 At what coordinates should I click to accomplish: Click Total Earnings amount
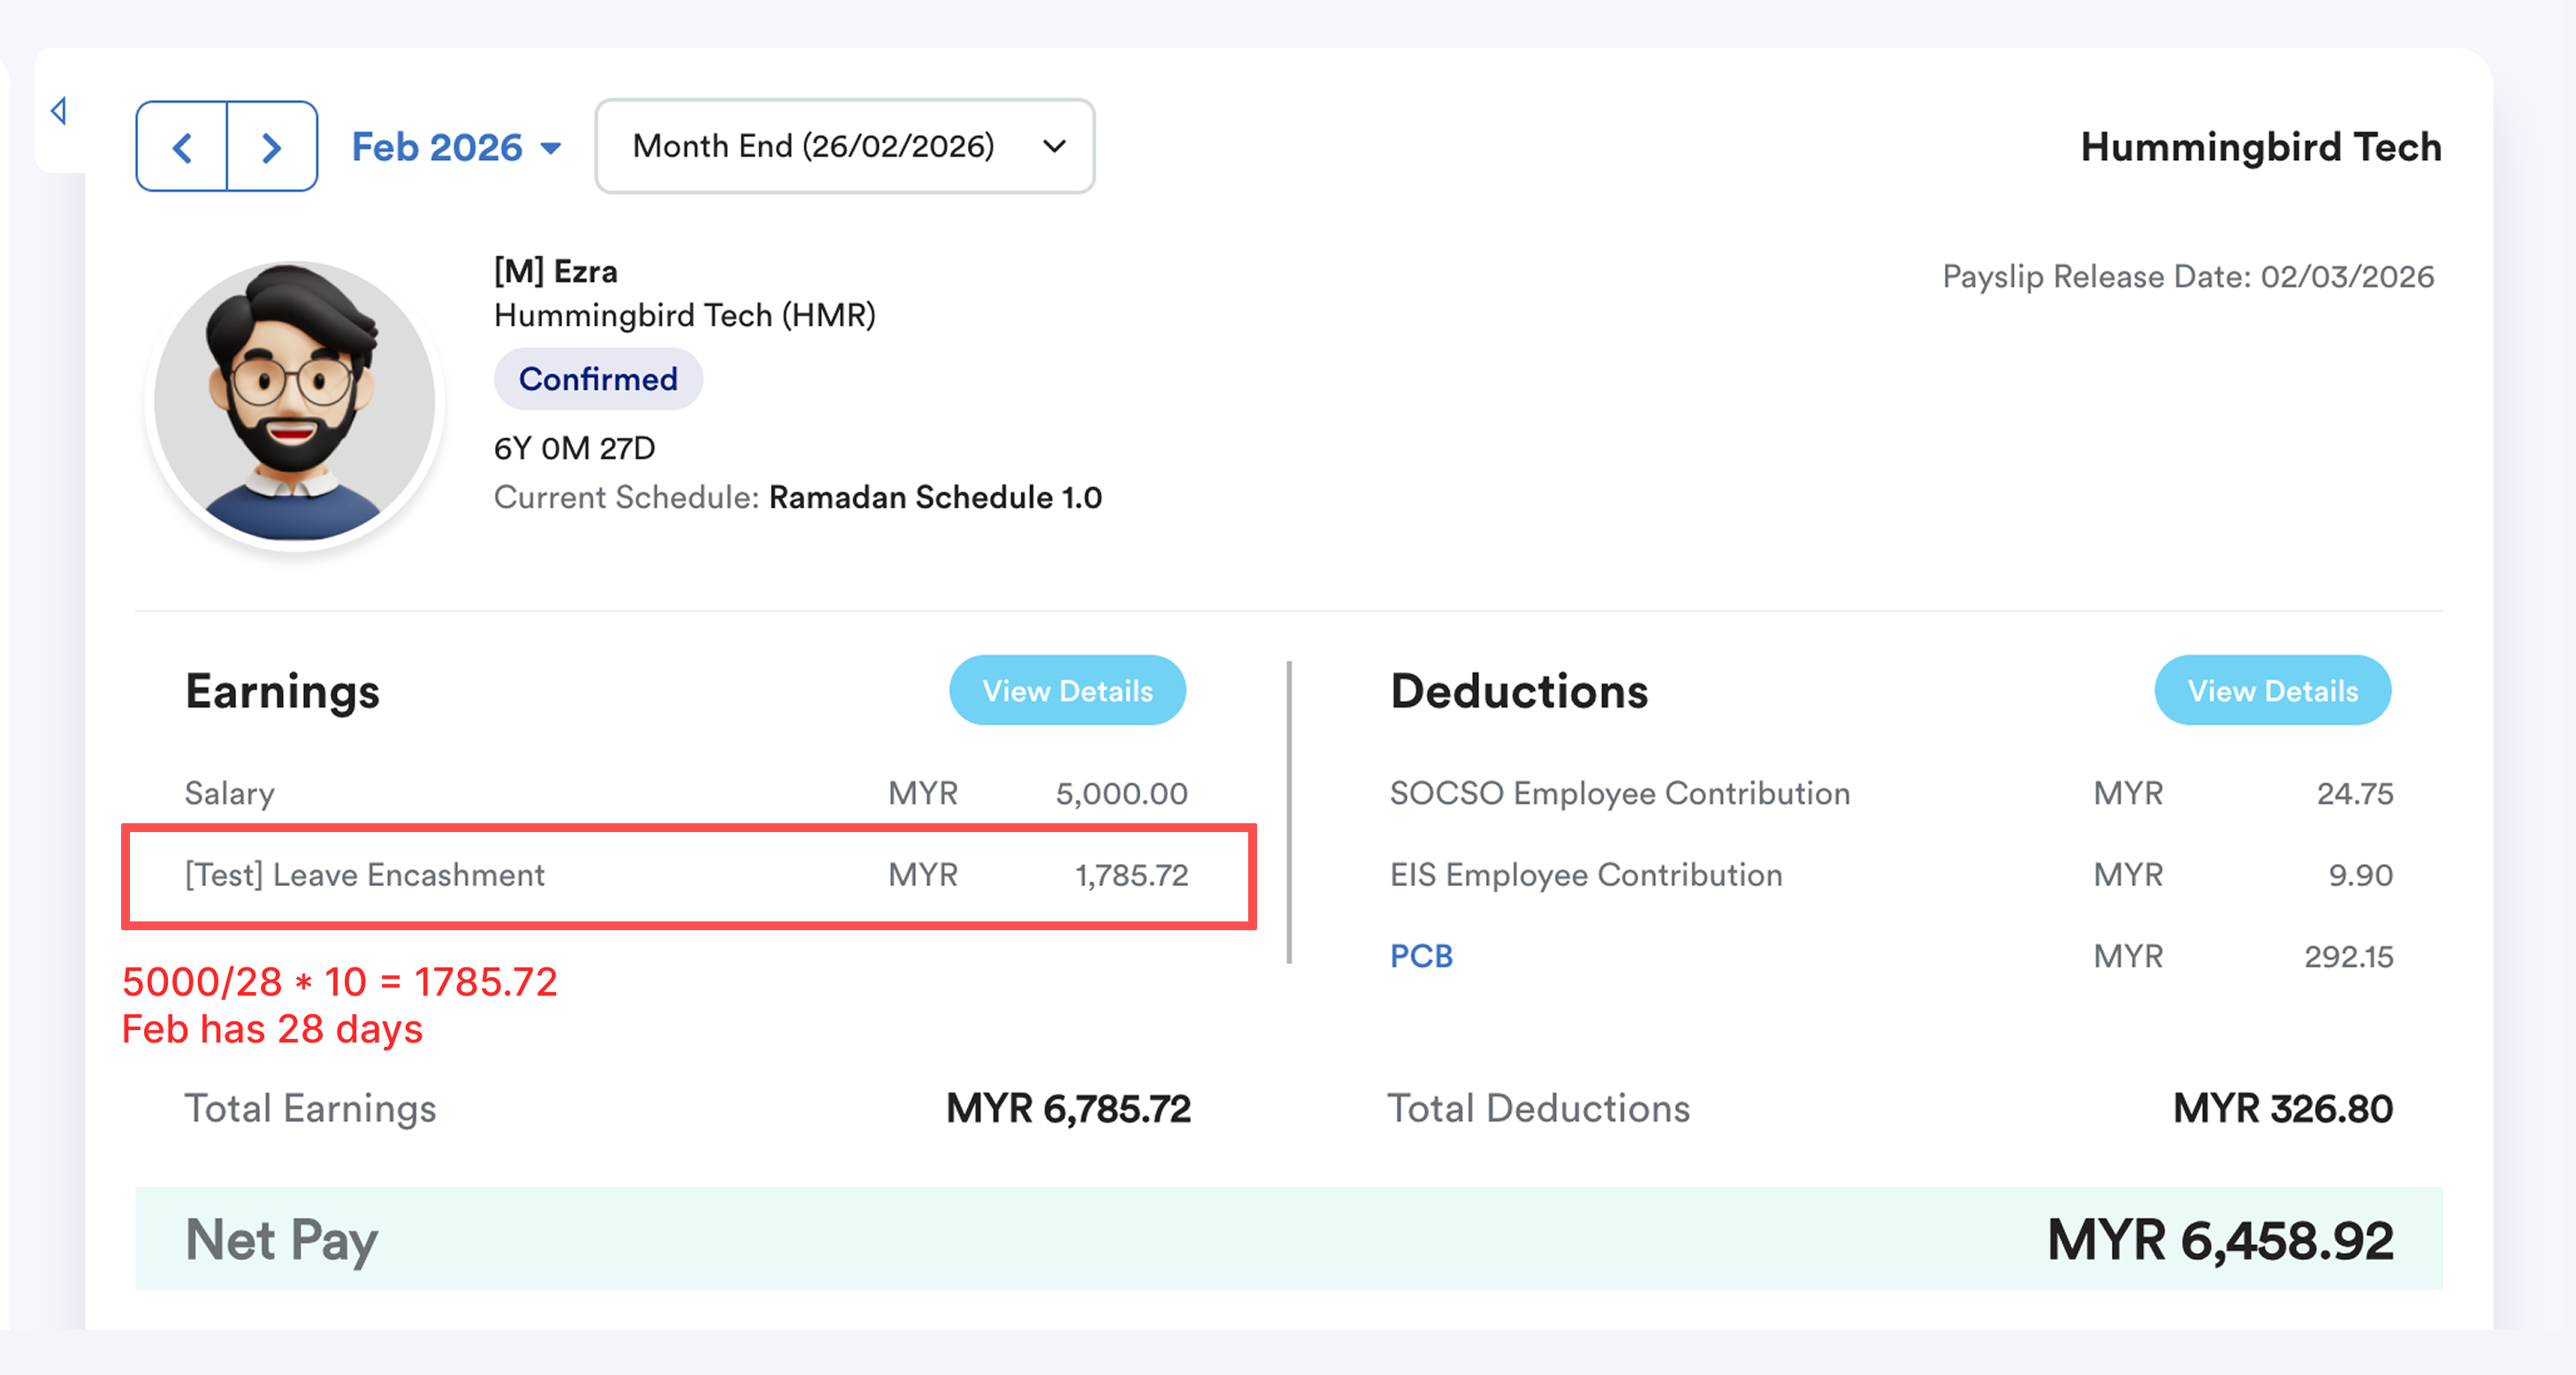[x=1067, y=1108]
